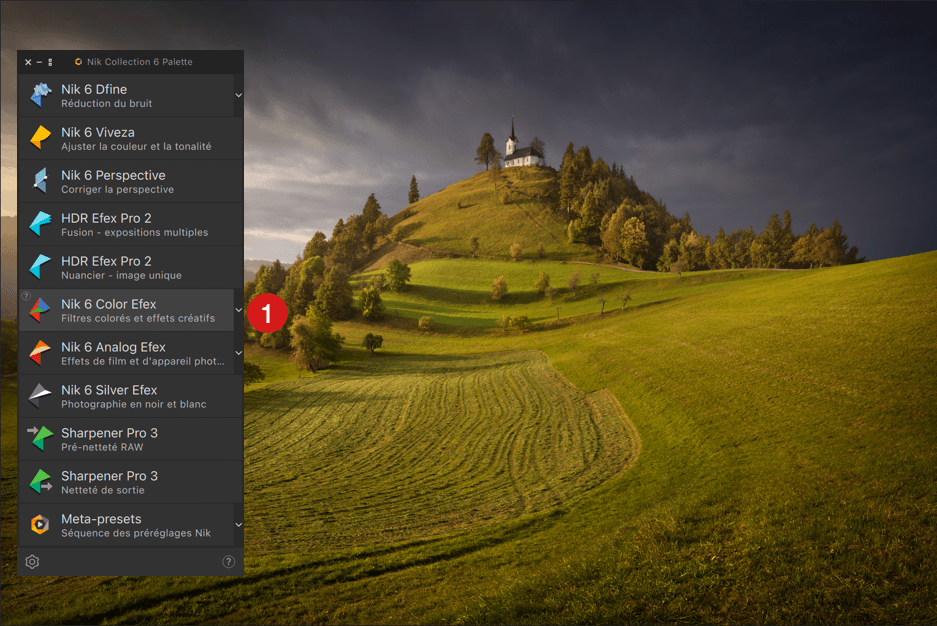Click the 'Nik Collection 6 Palette' title text
Viewport: 937px width, 626px height.
(x=140, y=62)
